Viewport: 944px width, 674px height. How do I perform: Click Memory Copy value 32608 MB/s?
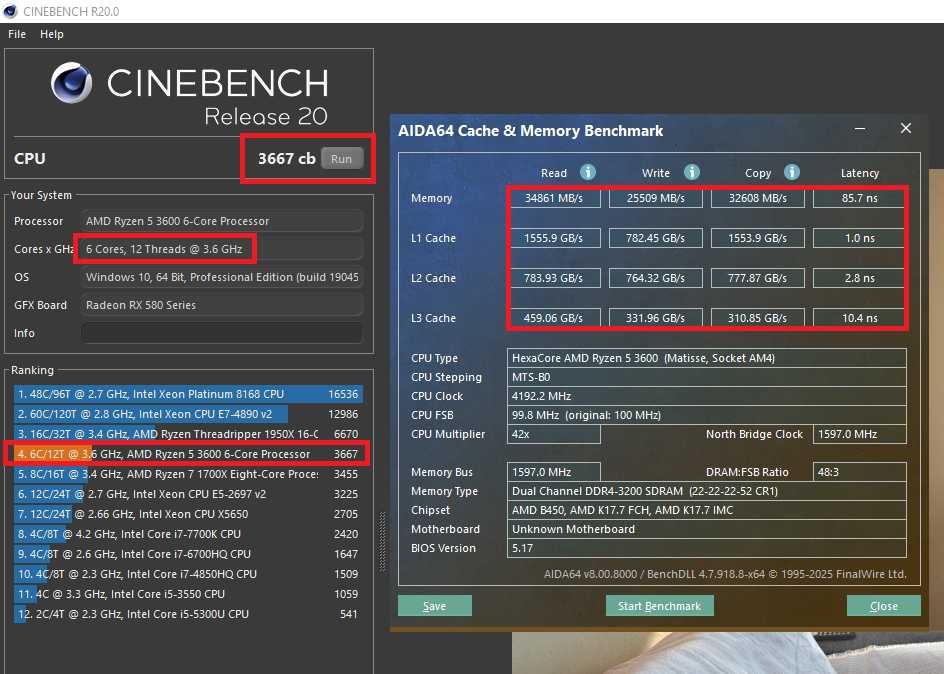pos(757,198)
